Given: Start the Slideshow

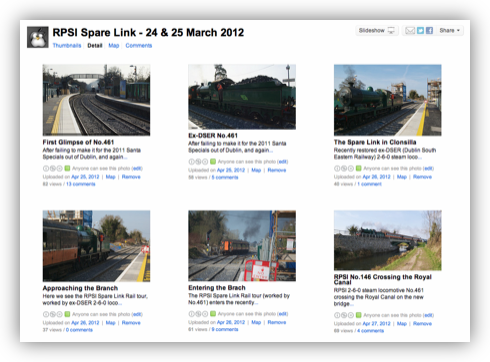Looking at the screenshot, I should coord(377,31).
